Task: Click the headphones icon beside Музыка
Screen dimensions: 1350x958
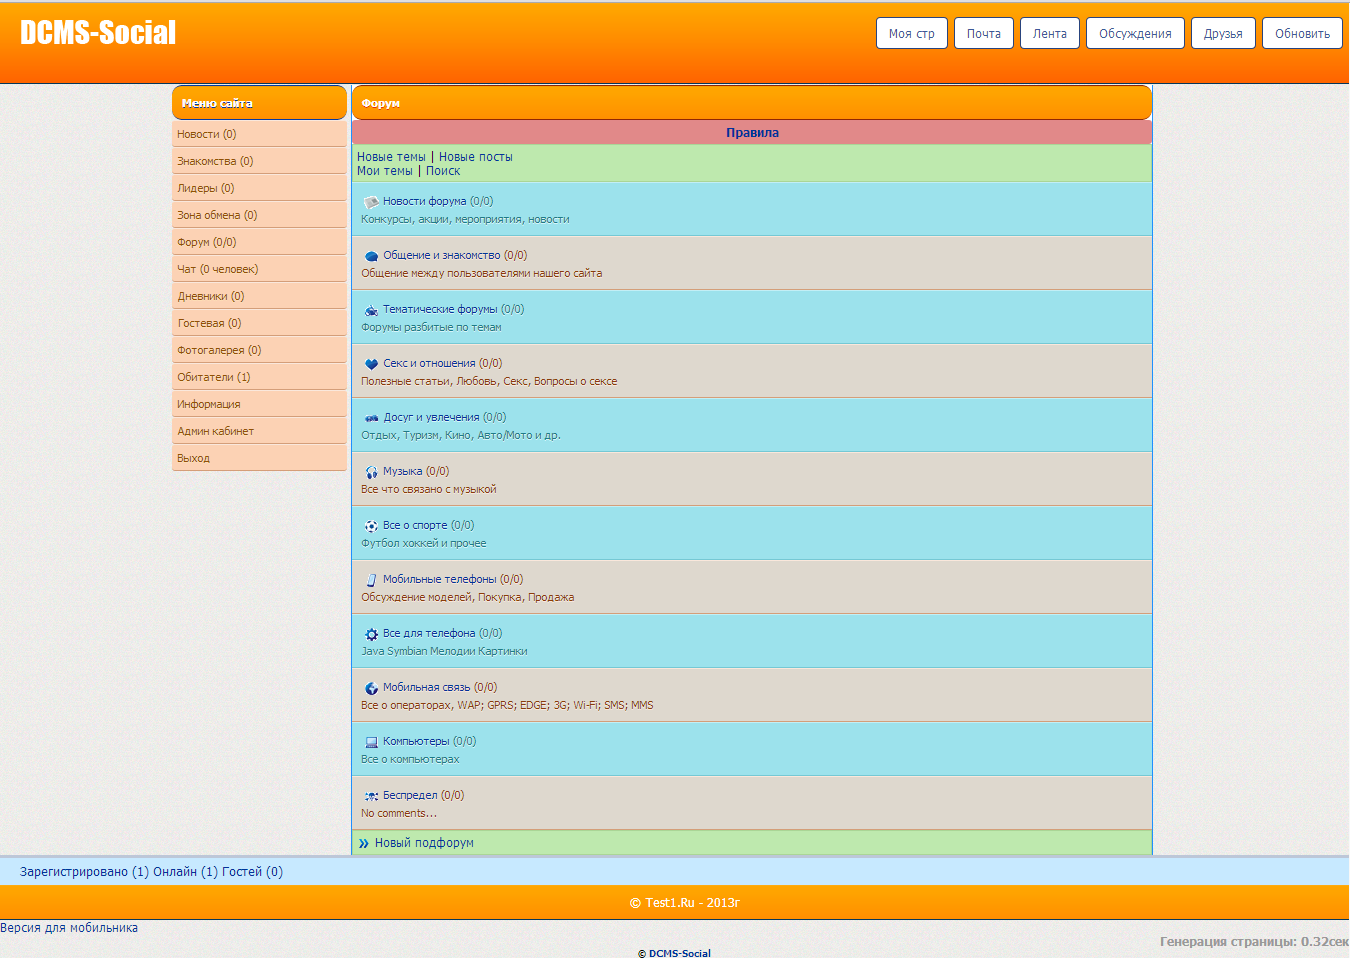Action: click(x=371, y=472)
